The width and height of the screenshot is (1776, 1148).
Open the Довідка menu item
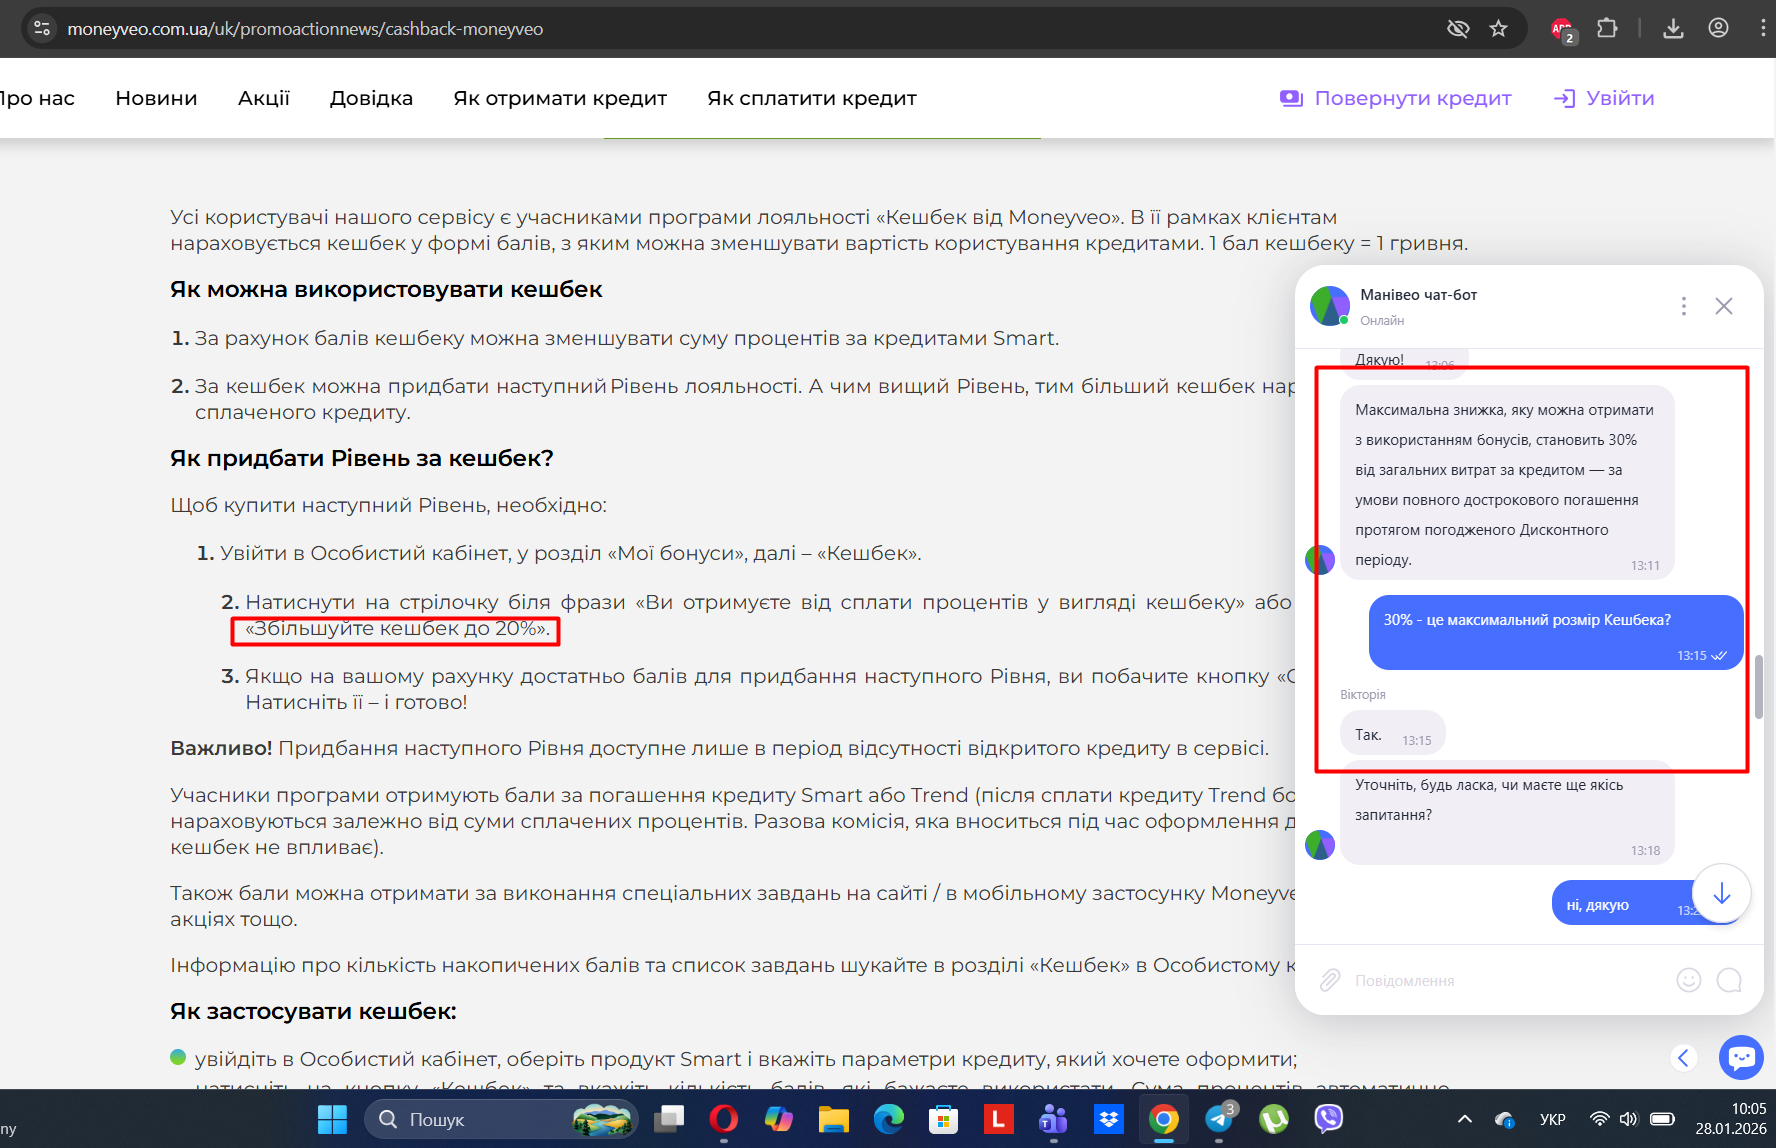(x=371, y=98)
